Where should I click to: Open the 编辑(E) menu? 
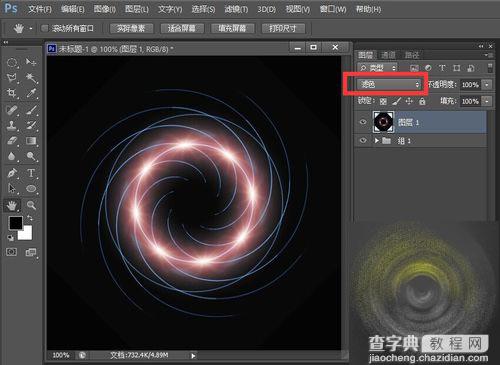coord(73,9)
